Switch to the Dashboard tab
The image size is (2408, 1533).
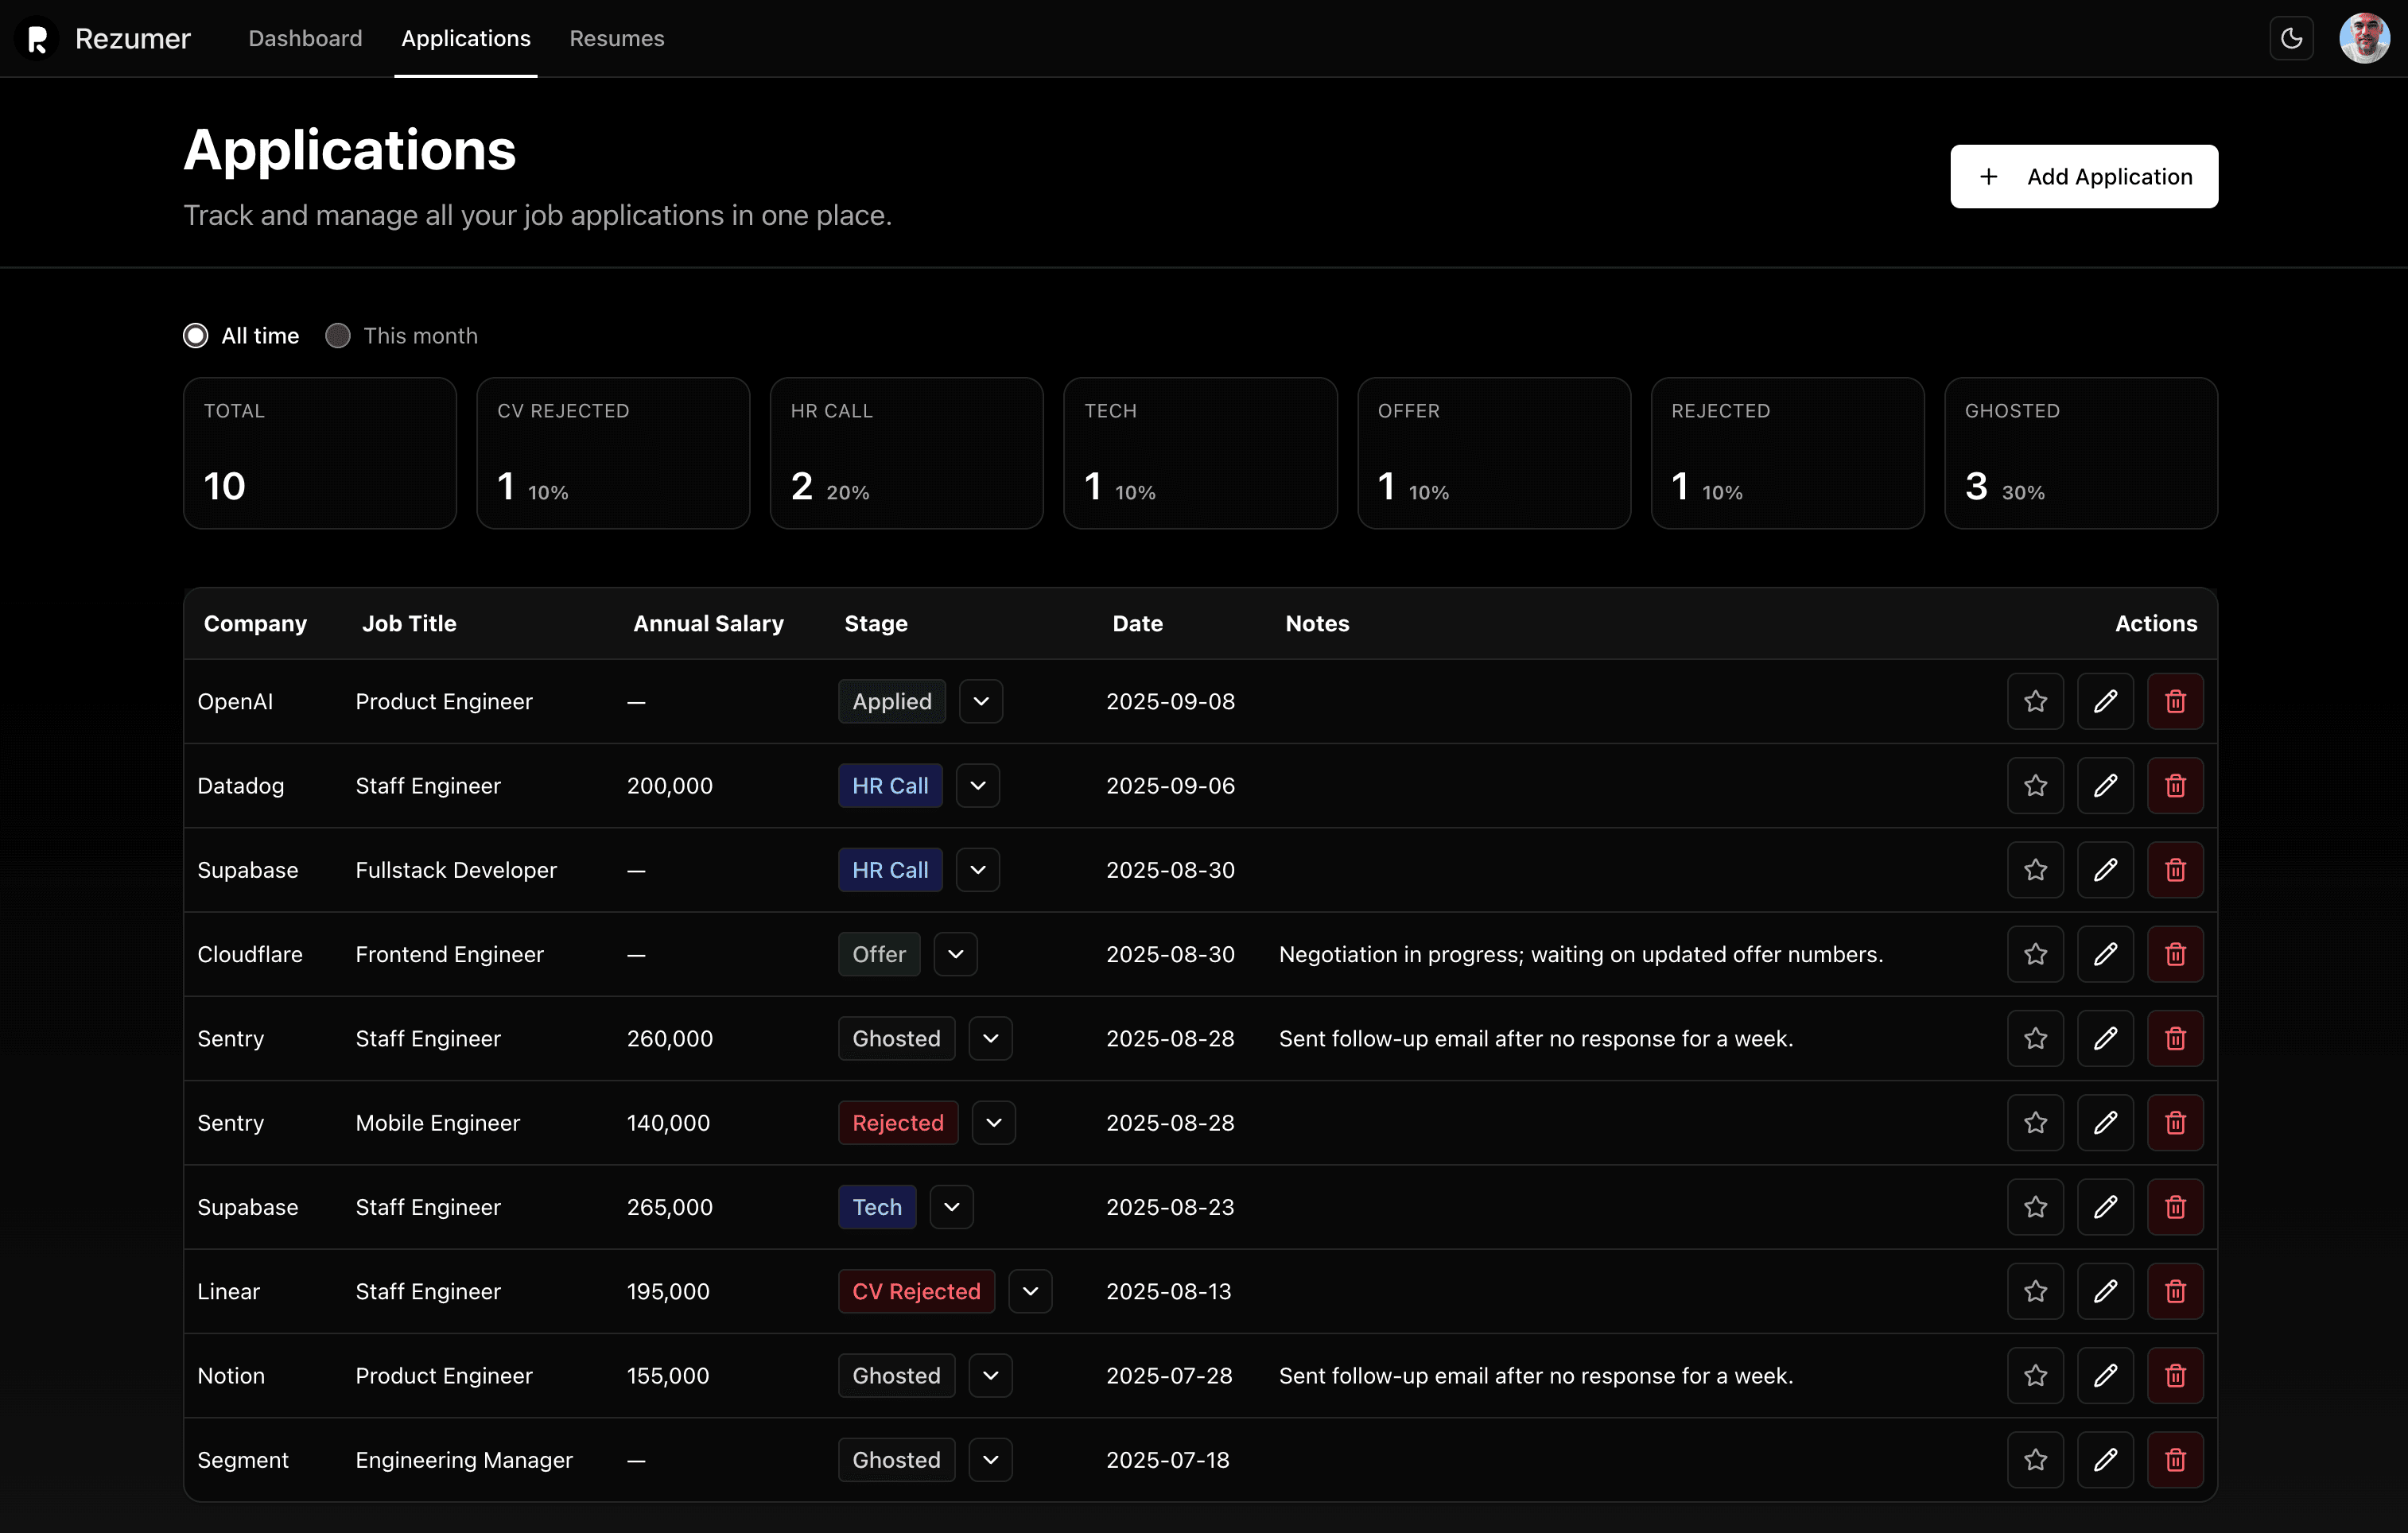click(x=304, y=38)
